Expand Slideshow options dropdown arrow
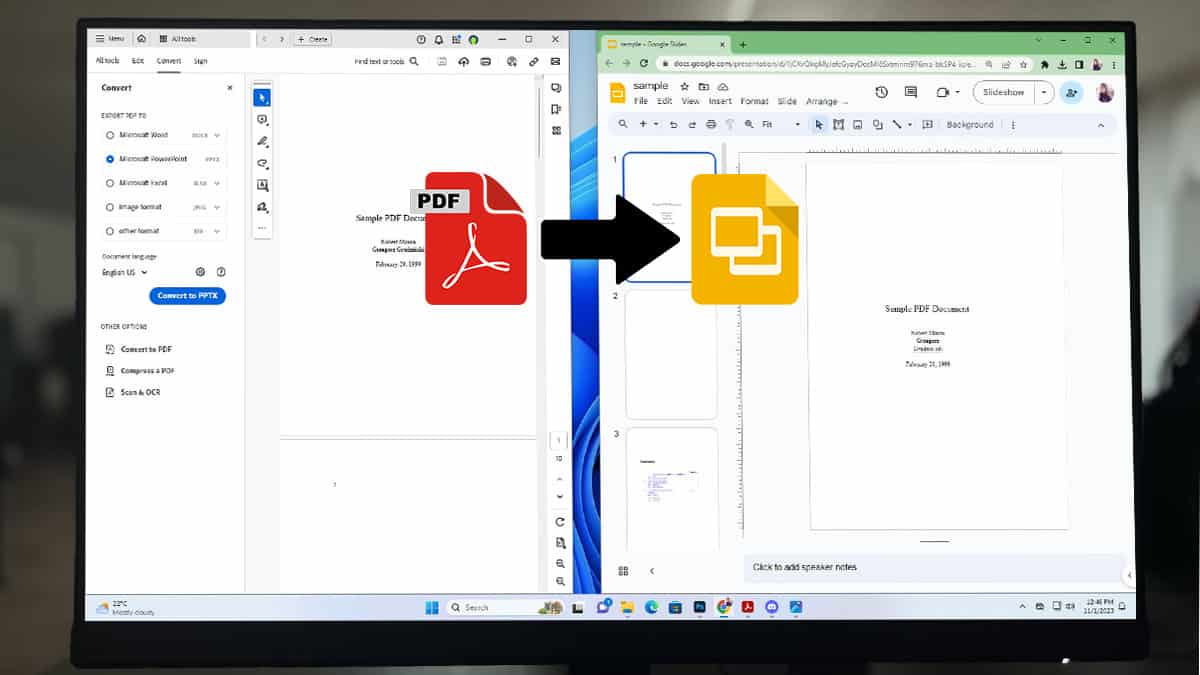 [x=1045, y=92]
